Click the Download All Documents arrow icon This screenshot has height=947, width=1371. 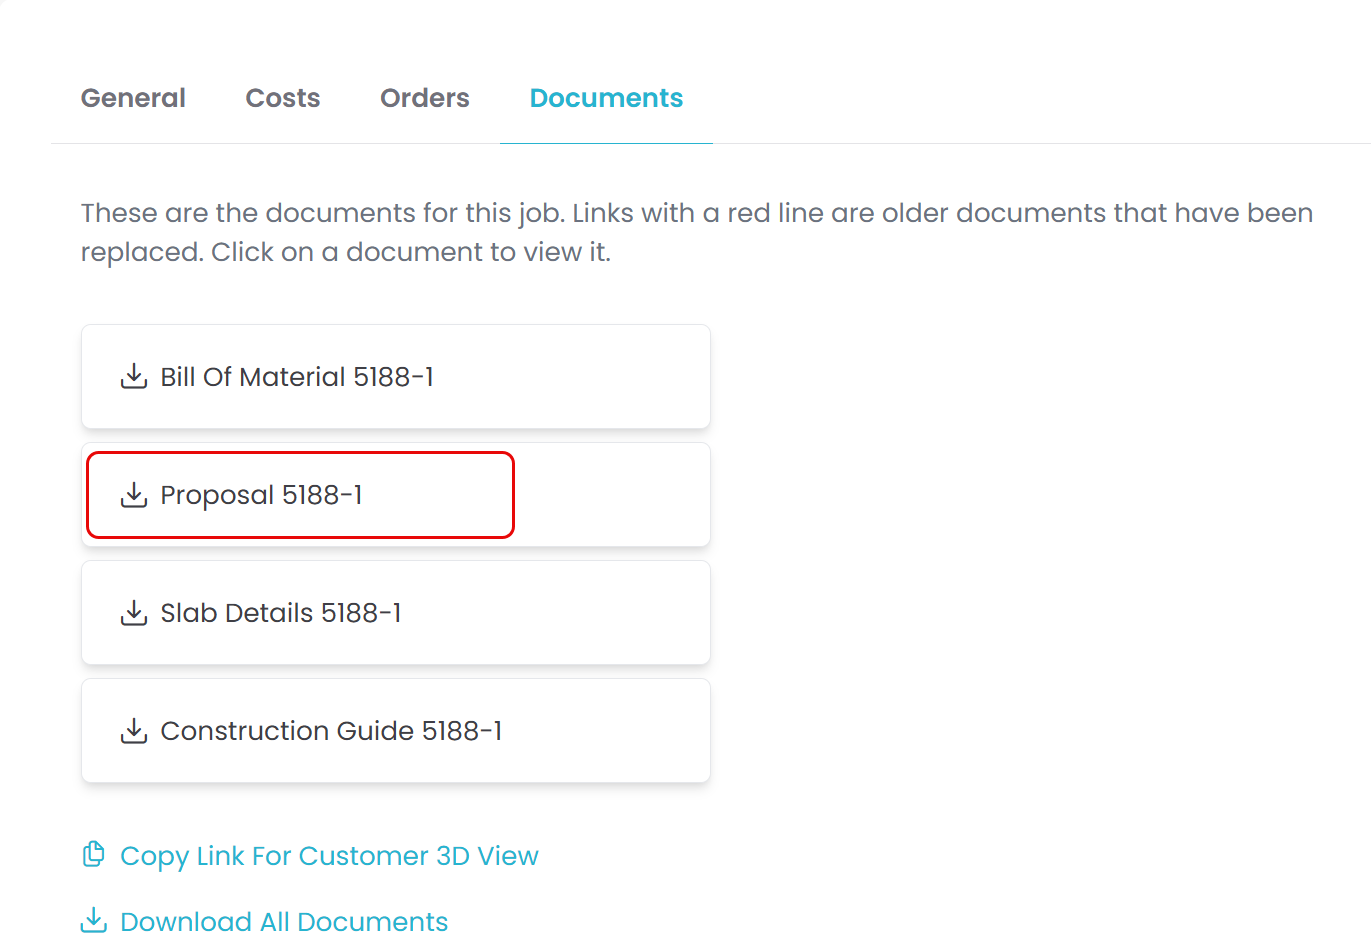[93, 920]
